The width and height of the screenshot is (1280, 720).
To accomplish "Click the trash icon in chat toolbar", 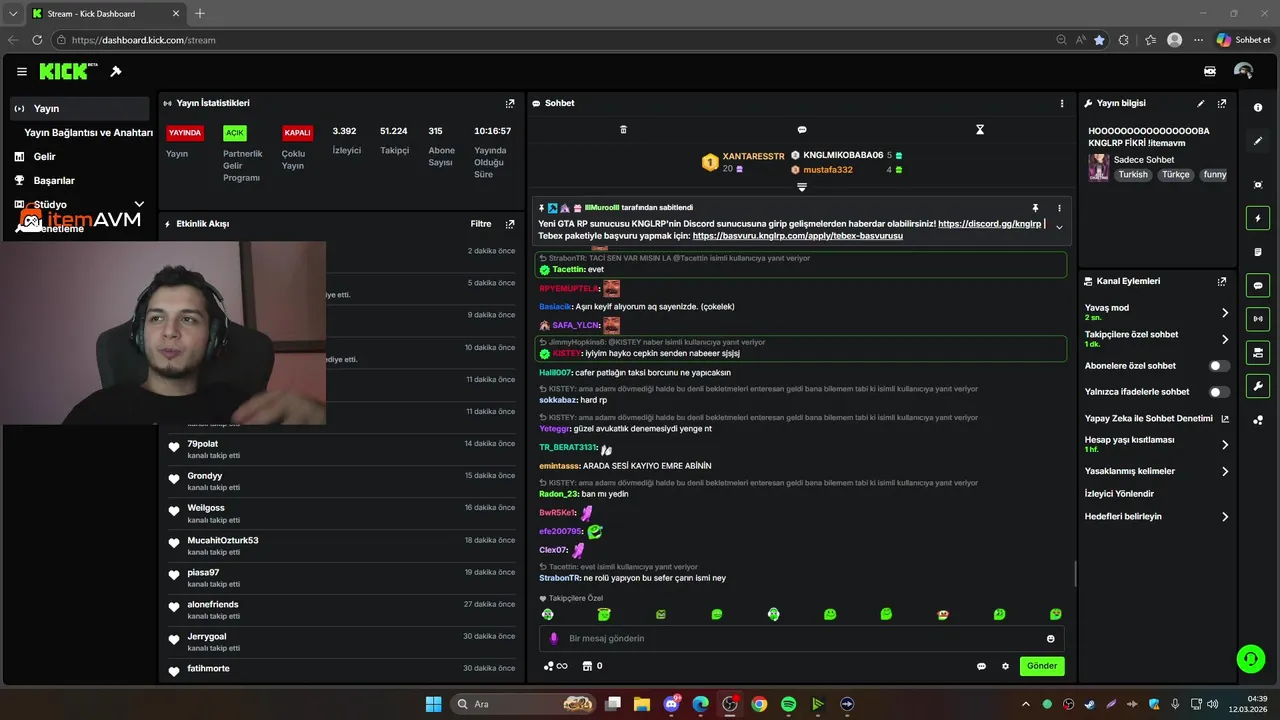I will click(623, 130).
